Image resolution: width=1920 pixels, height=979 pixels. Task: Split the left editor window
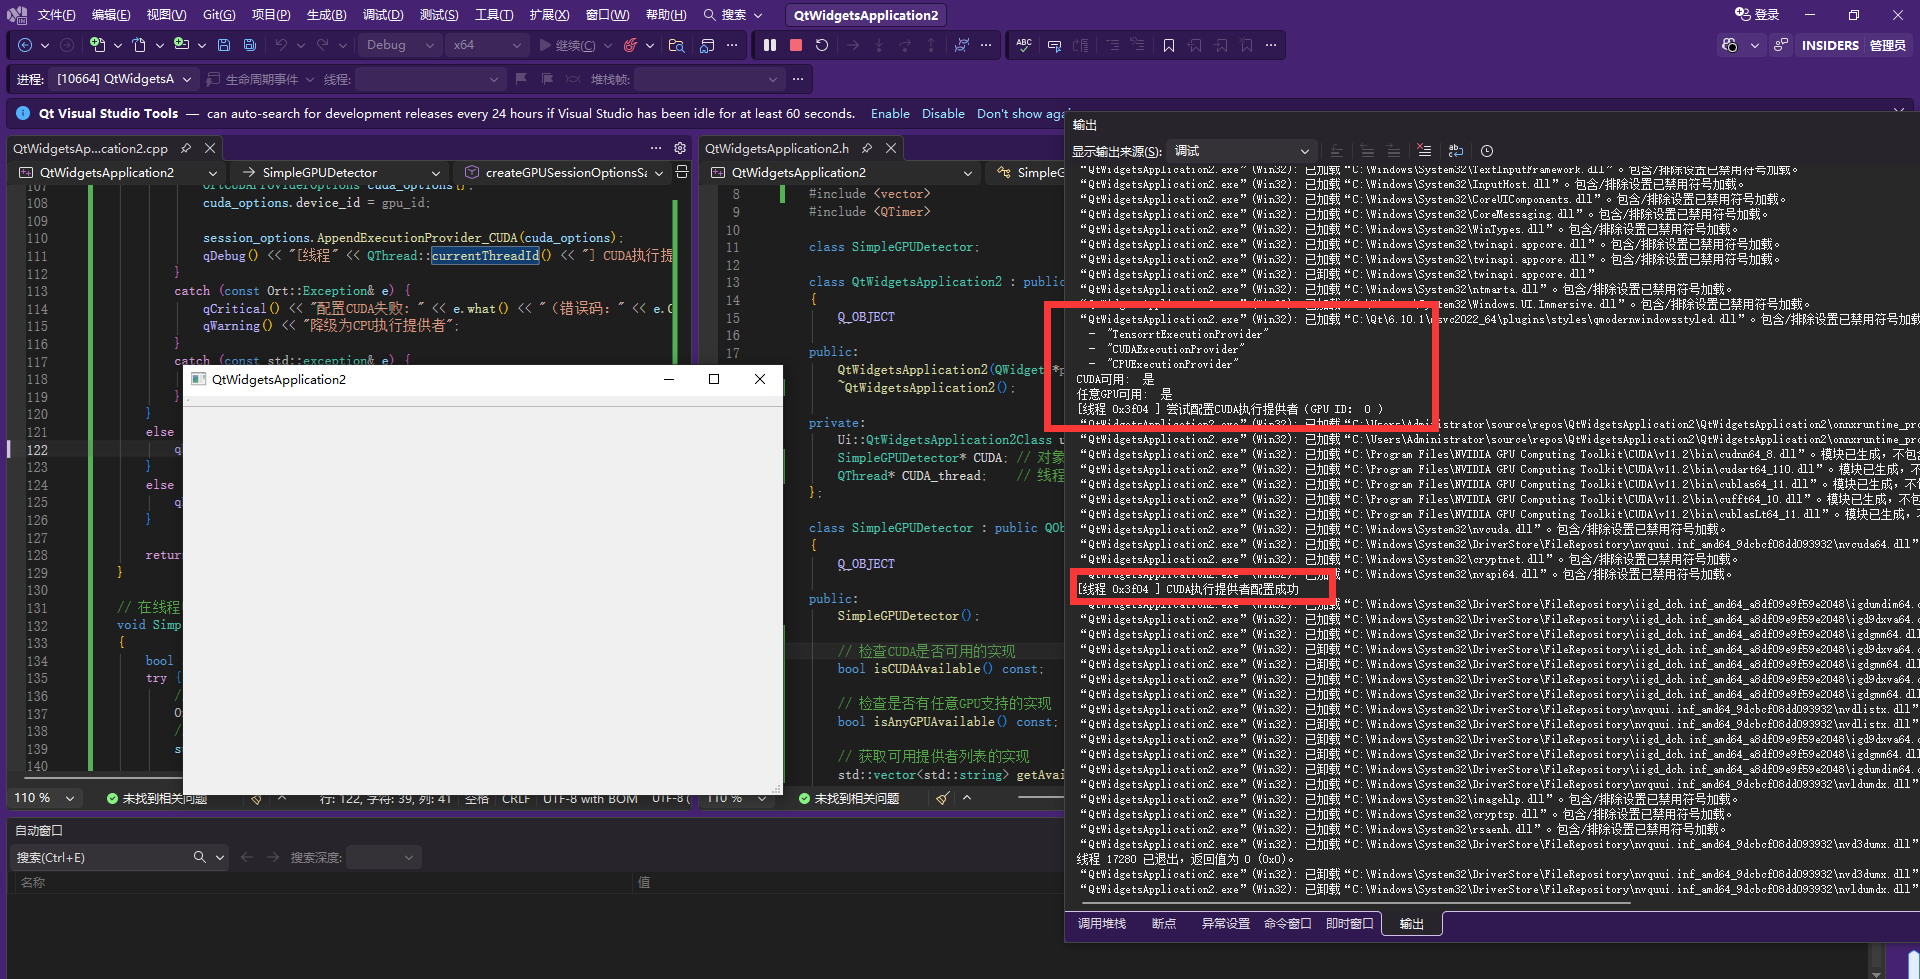pyautogui.click(x=682, y=172)
